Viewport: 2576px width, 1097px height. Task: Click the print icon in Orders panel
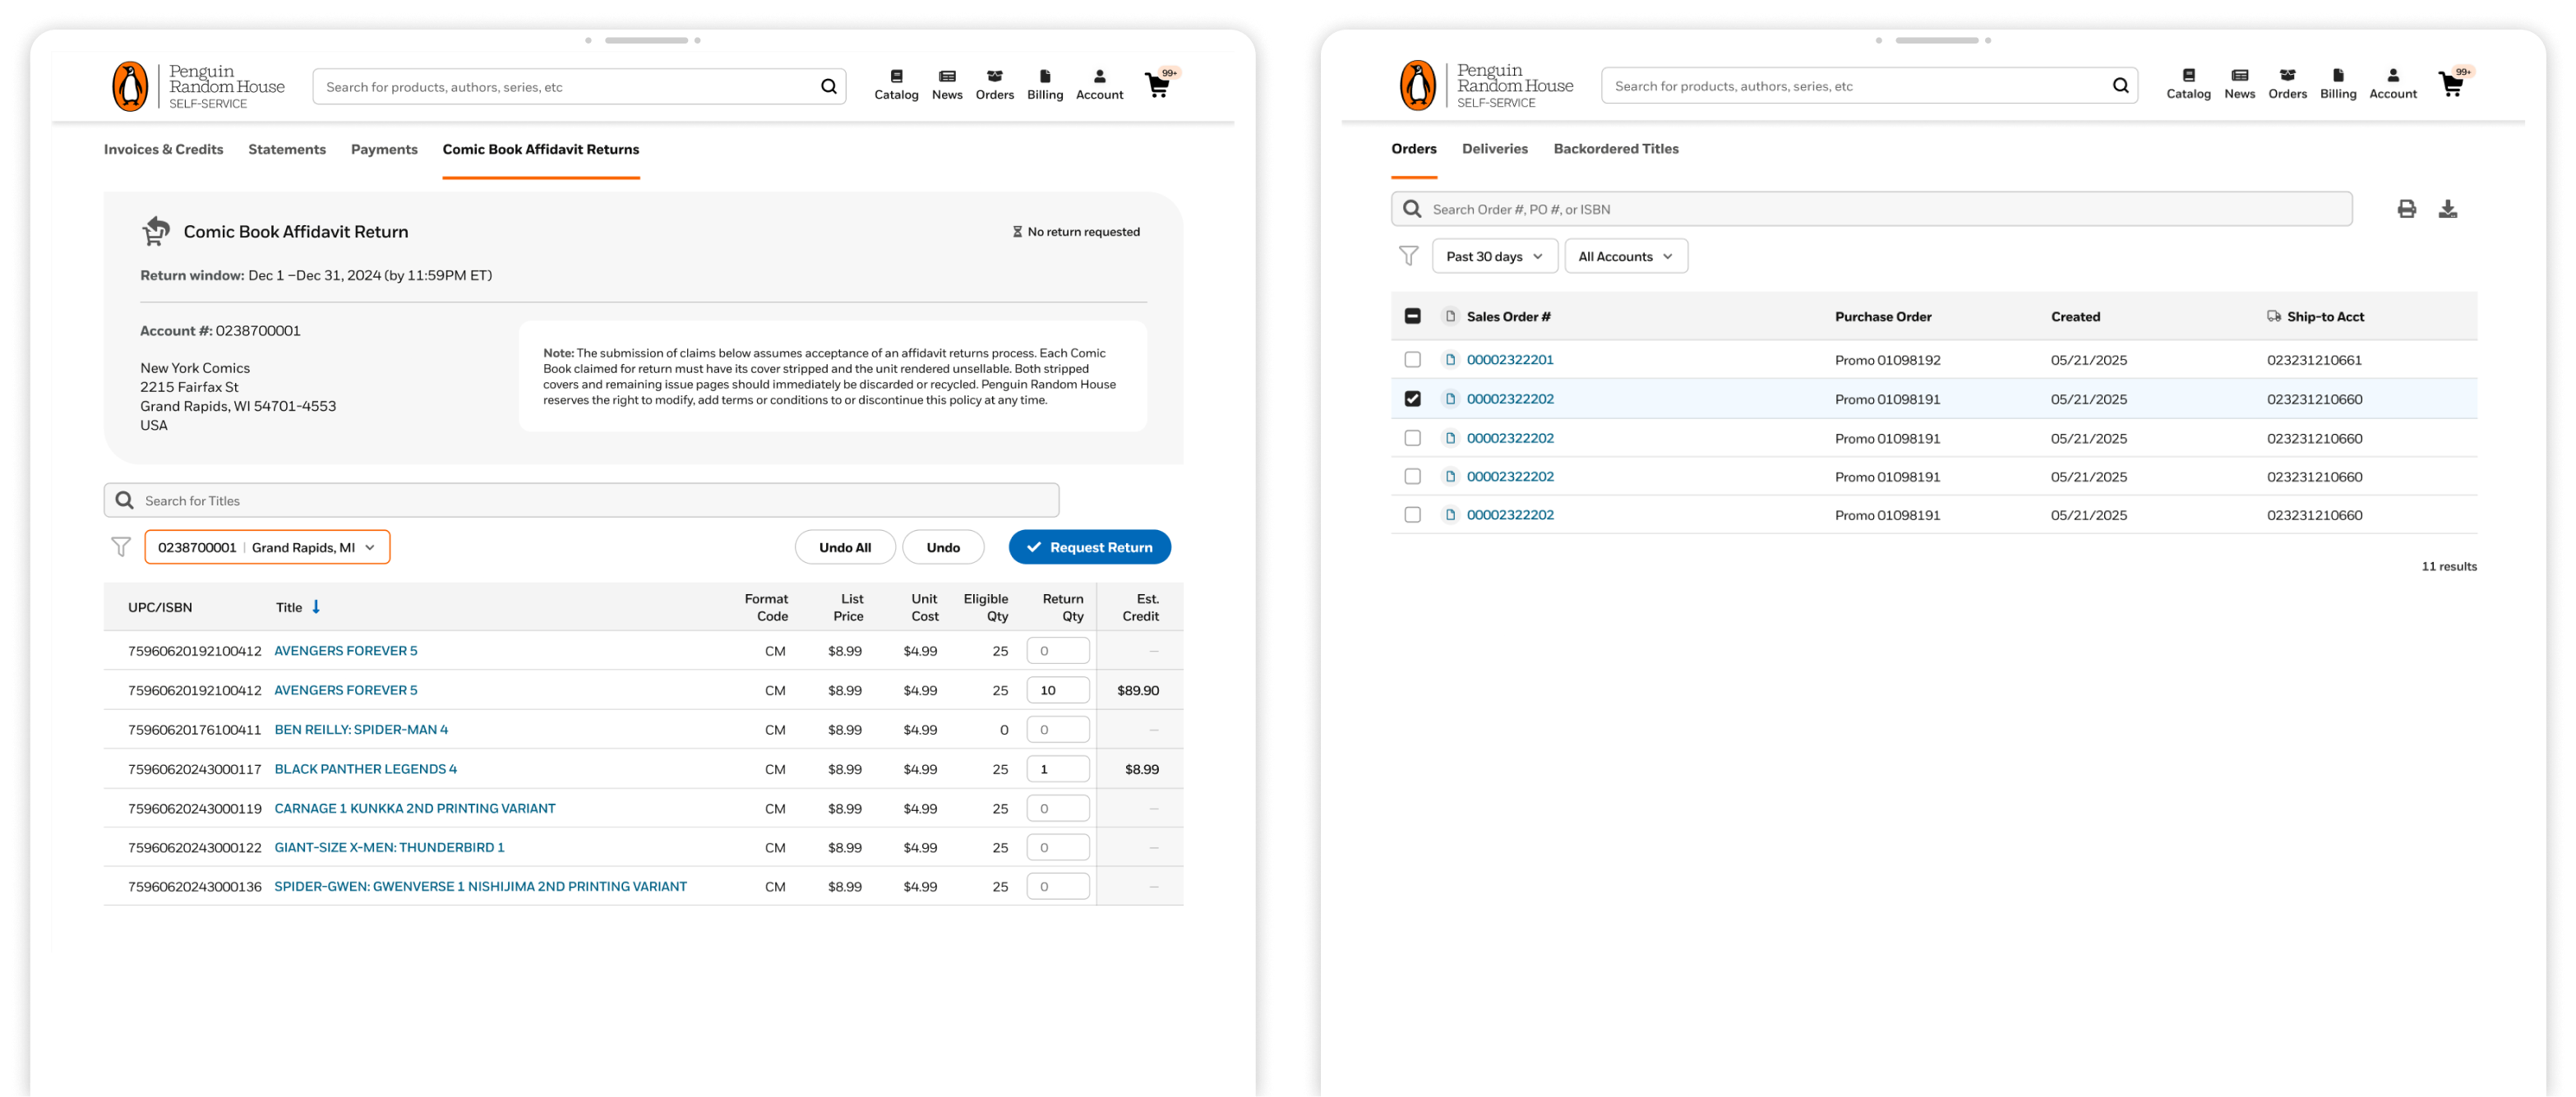point(2406,209)
